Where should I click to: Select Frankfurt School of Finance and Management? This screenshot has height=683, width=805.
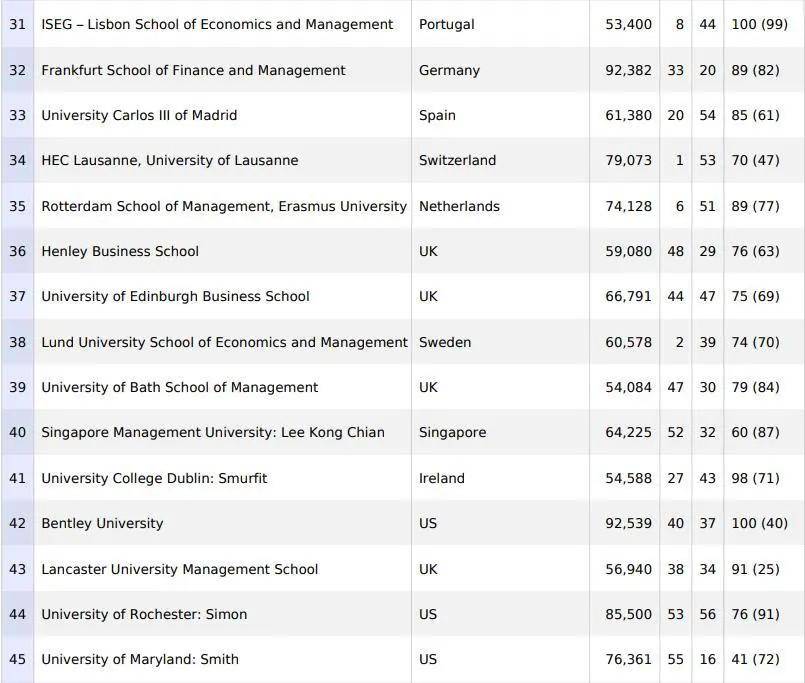(x=193, y=70)
